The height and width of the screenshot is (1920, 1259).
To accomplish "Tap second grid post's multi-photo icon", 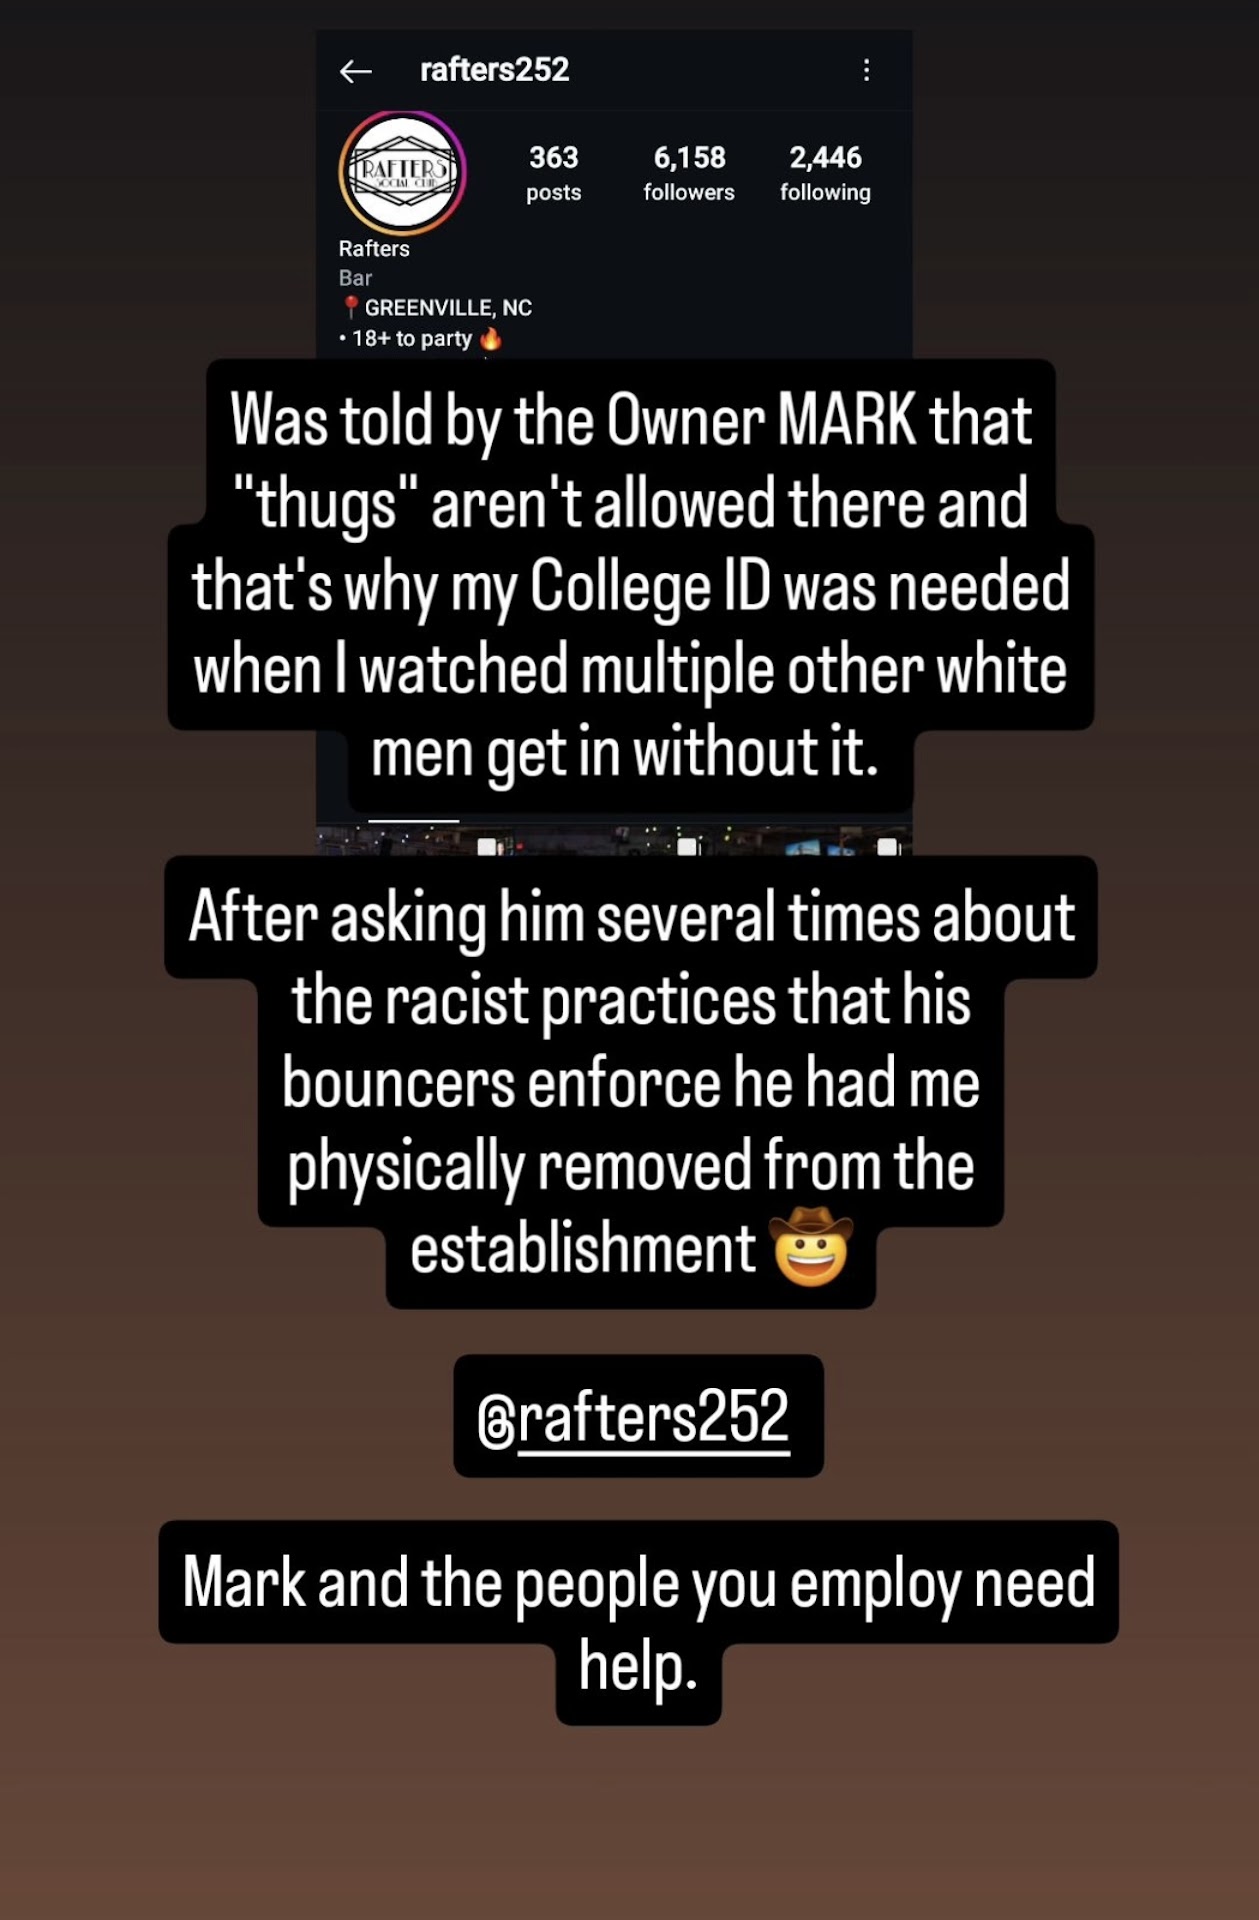I will click(687, 847).
